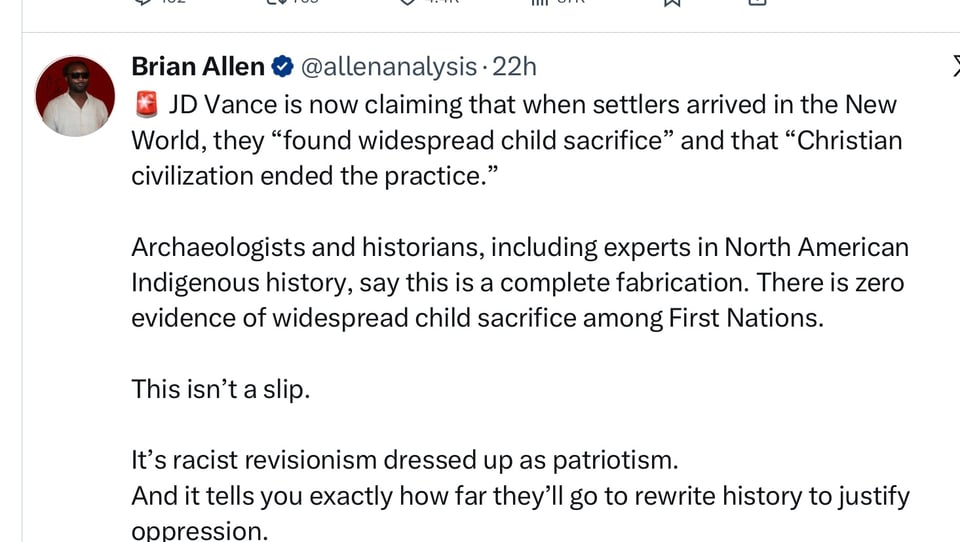Click the "It's racist revisionism" sentence
This screenshot has height=542, width=960.
[x=405, y=461]
